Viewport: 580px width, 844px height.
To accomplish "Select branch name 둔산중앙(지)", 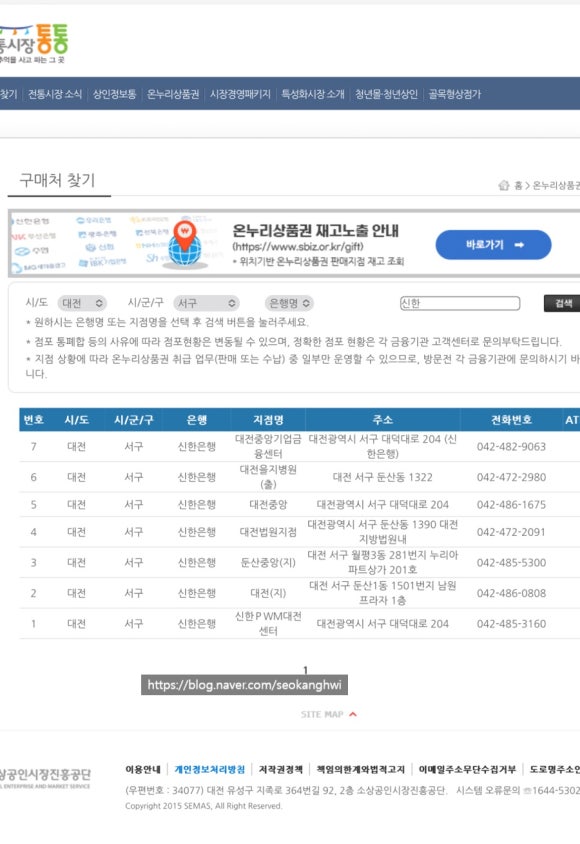I will point(268,562).
